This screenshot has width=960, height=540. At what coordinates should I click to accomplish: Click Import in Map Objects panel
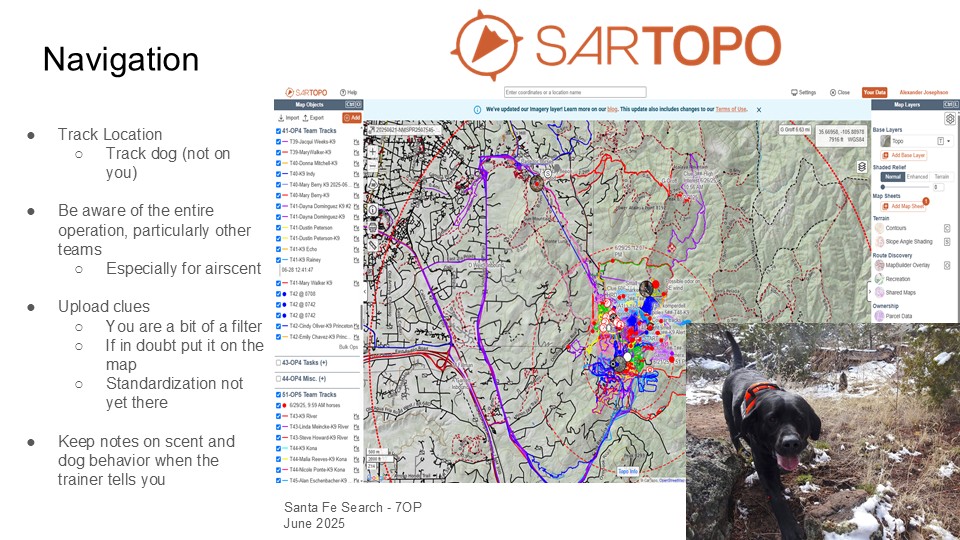pos(288,118)
